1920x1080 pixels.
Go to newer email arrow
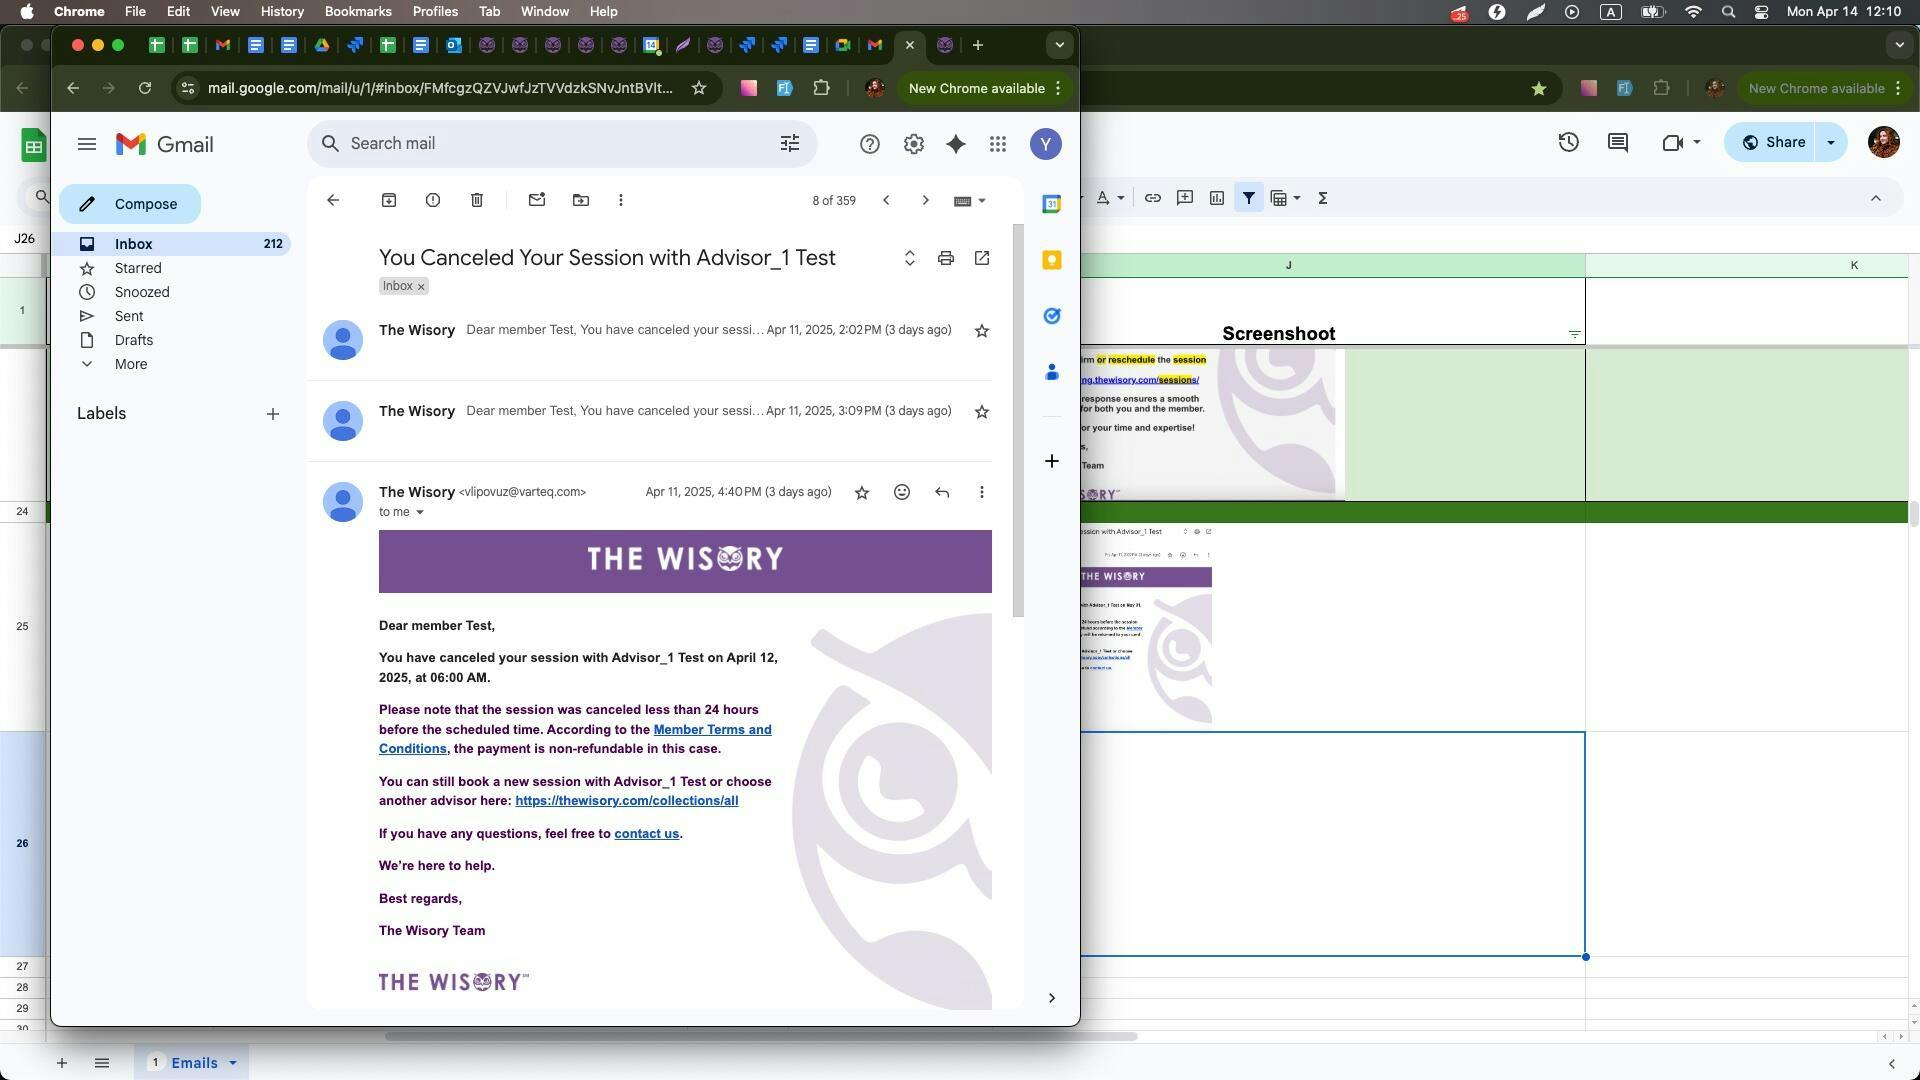[886, 200]
